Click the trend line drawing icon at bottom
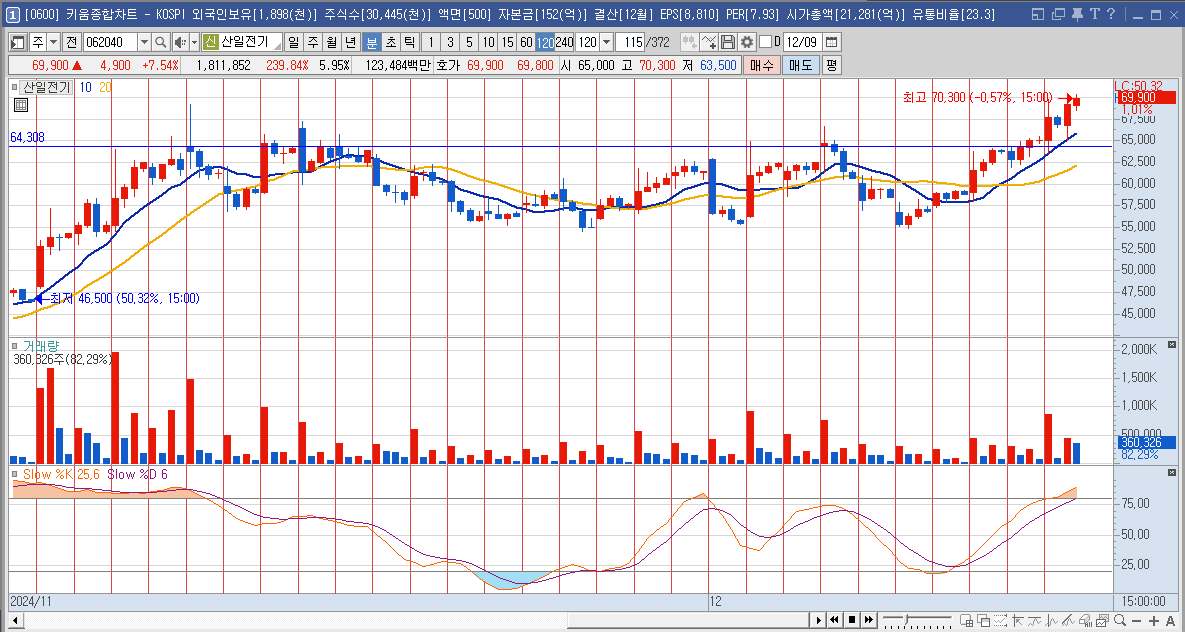1185x632 pixels. tap(1068, 621)
